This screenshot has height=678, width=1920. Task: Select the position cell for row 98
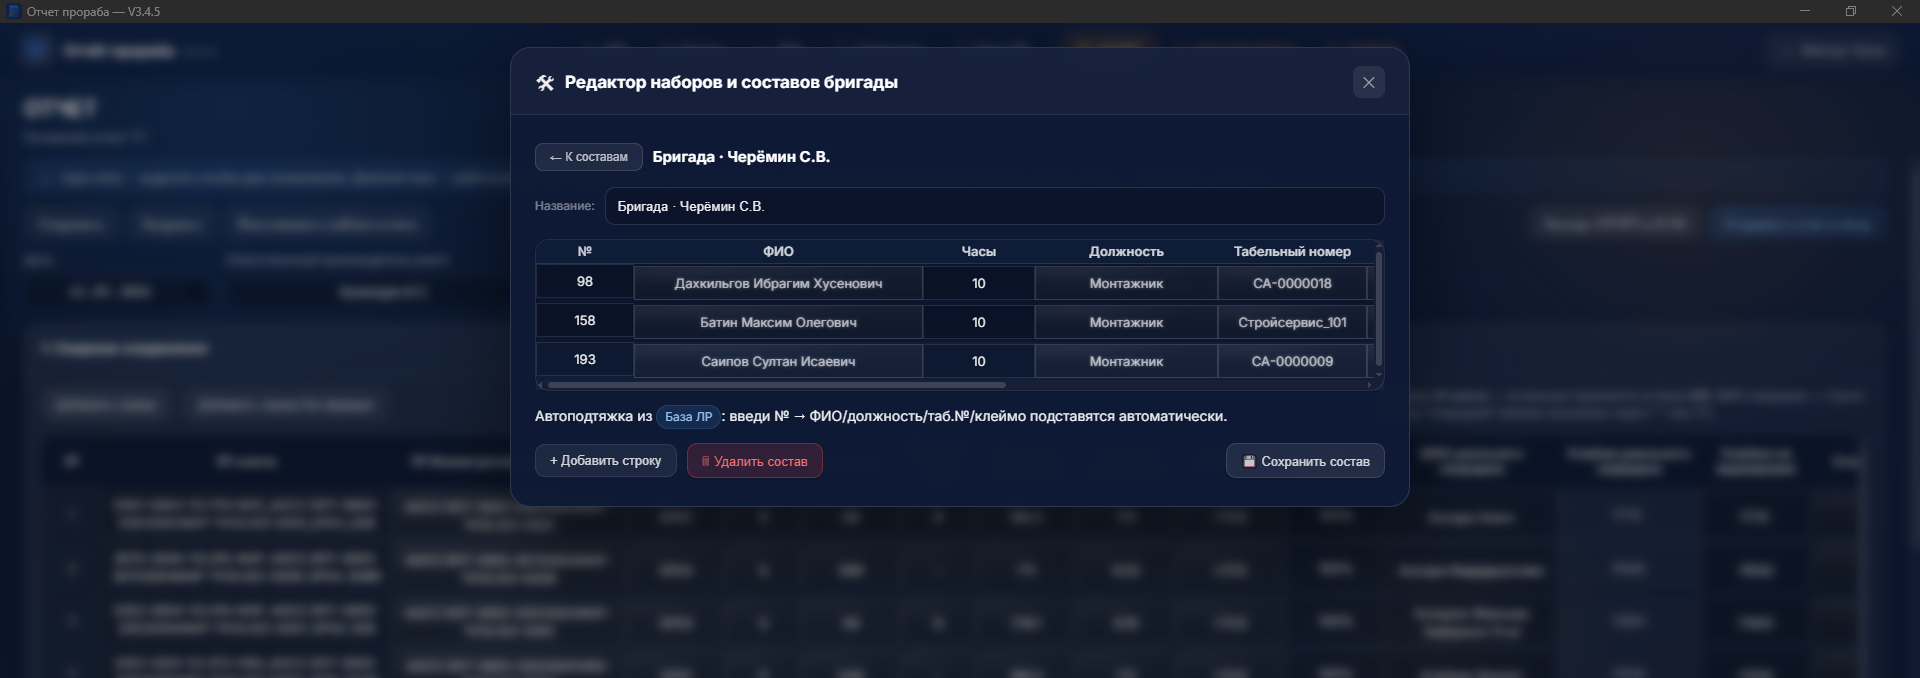1125,284
